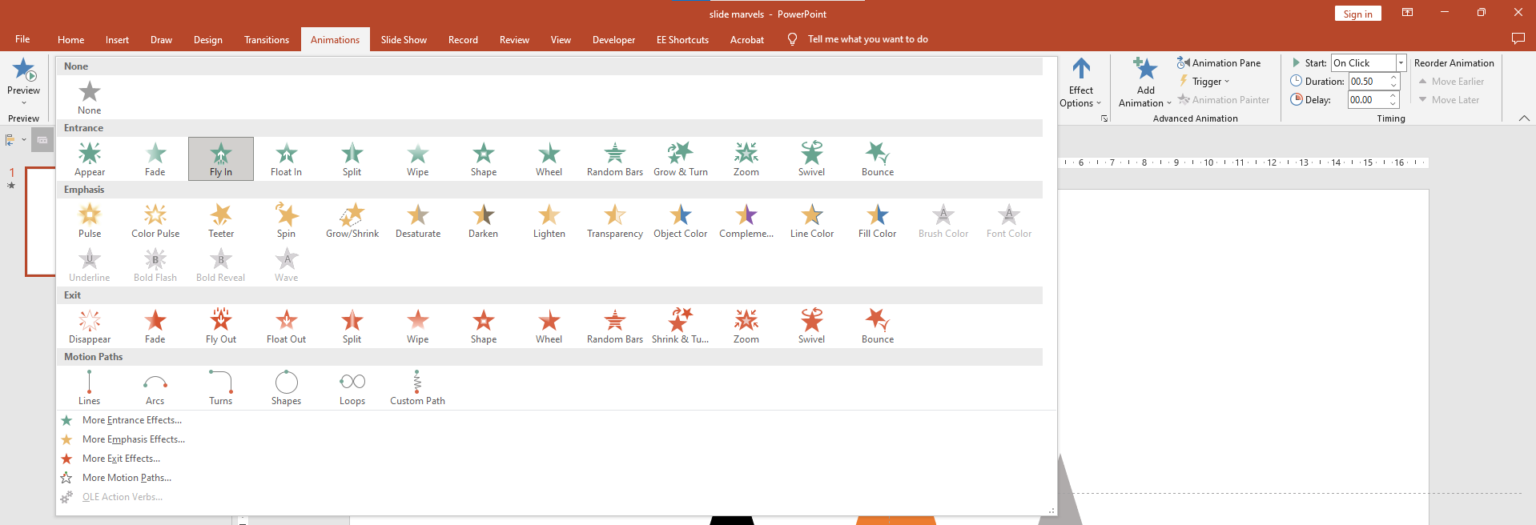Open the Effect Options dropdown
This screenshot has width=1536, height=525.
tap(1081, 83)
